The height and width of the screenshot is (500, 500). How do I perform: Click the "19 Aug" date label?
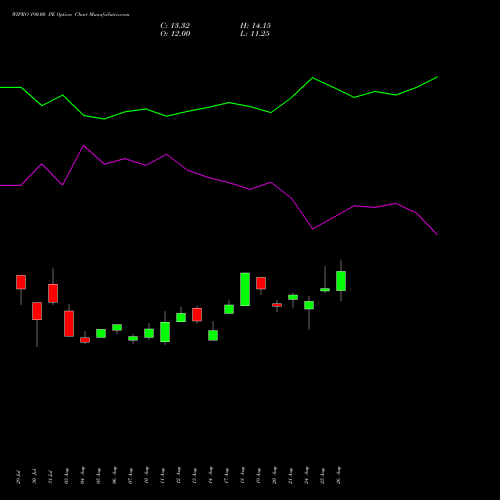click(x=258, y=476)
